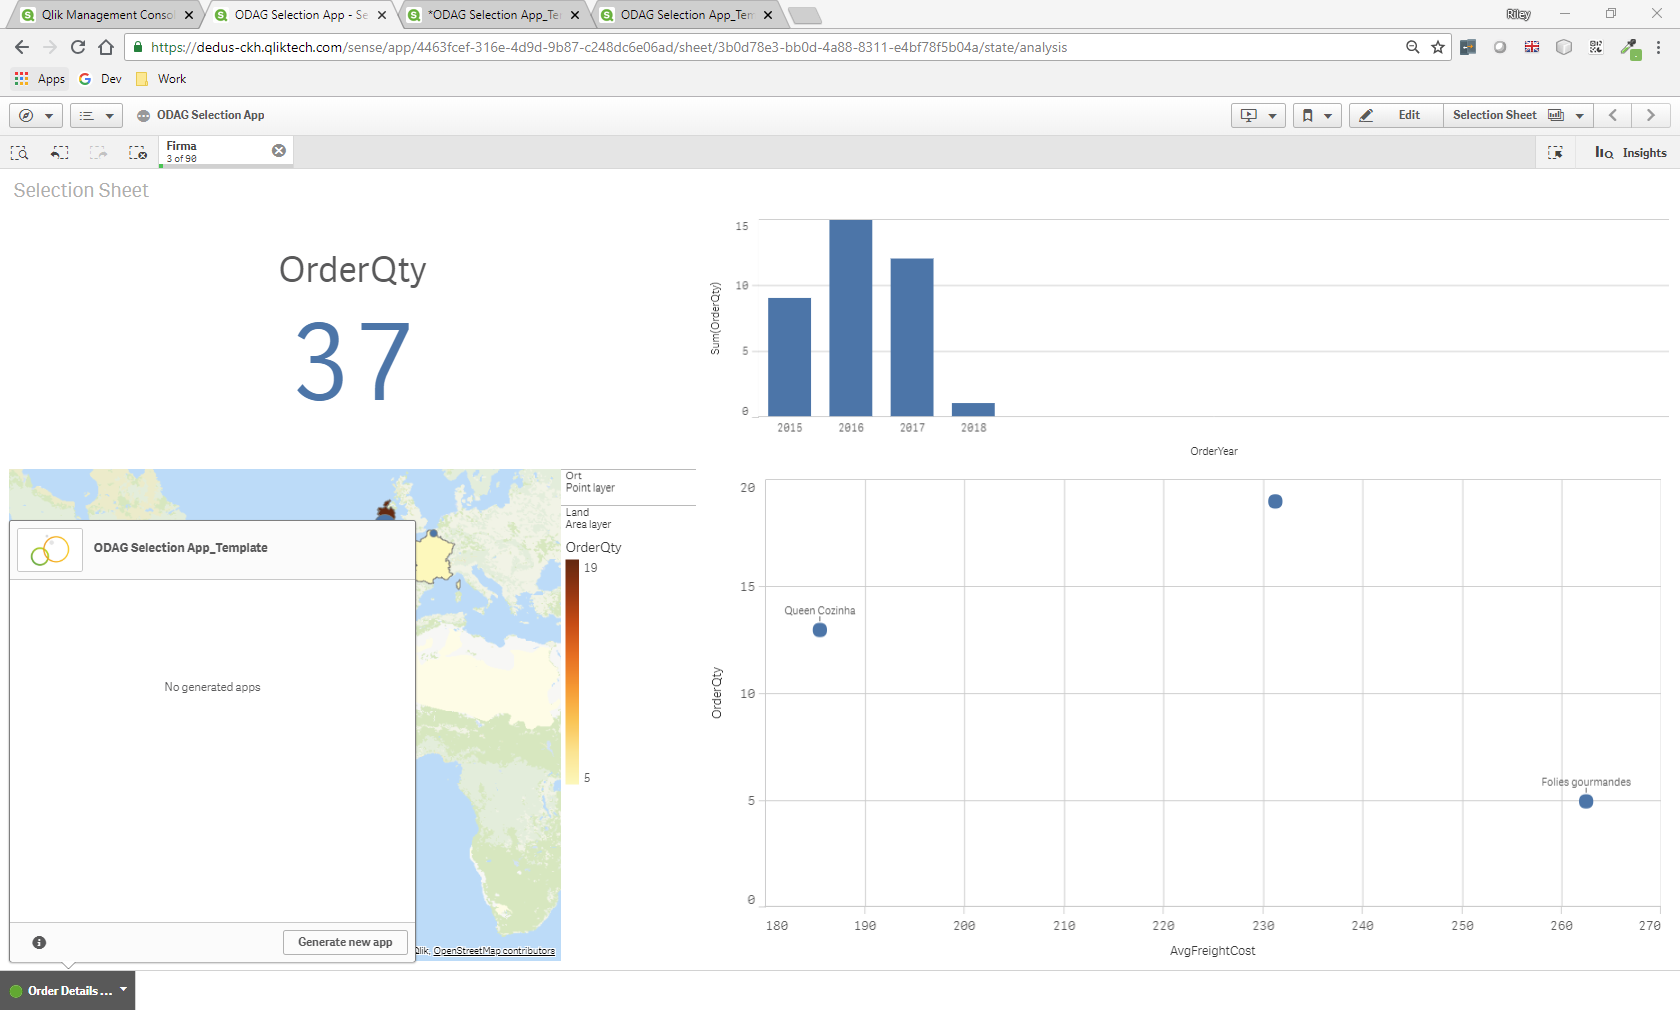Click the Selection Sheet title
Screen dimensions: 1680x1010
[x=81, y=190]
